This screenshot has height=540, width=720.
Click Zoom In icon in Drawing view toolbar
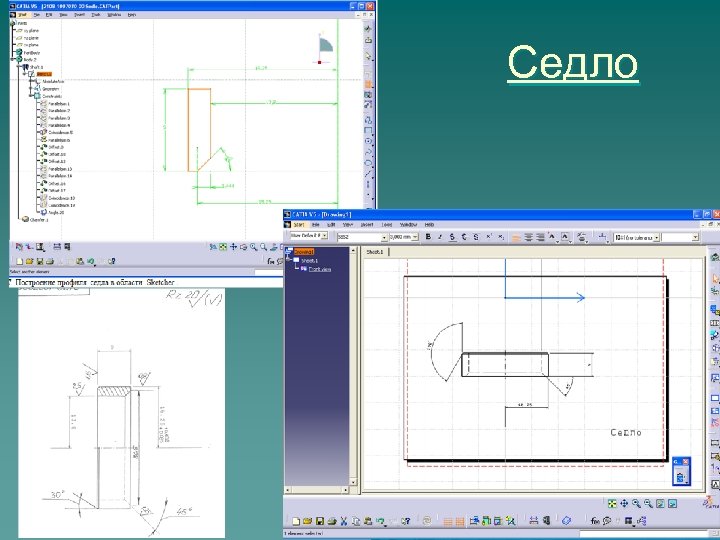[x=636, y=504]
